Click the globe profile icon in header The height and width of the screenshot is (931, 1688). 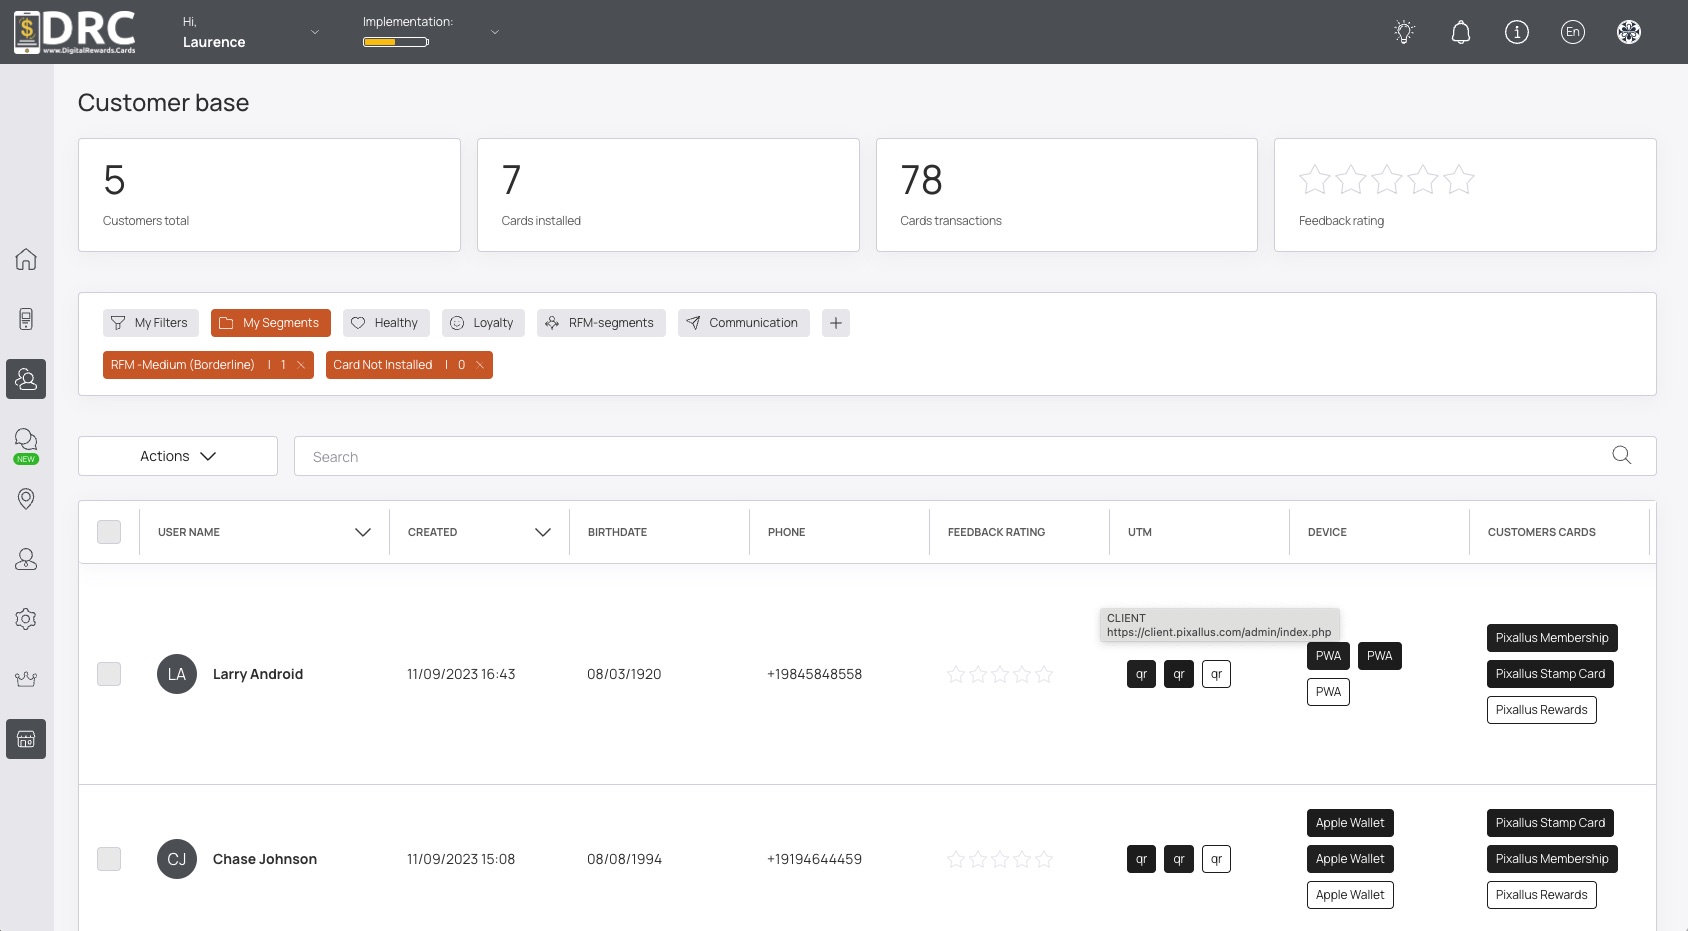tap(1629, 32)
